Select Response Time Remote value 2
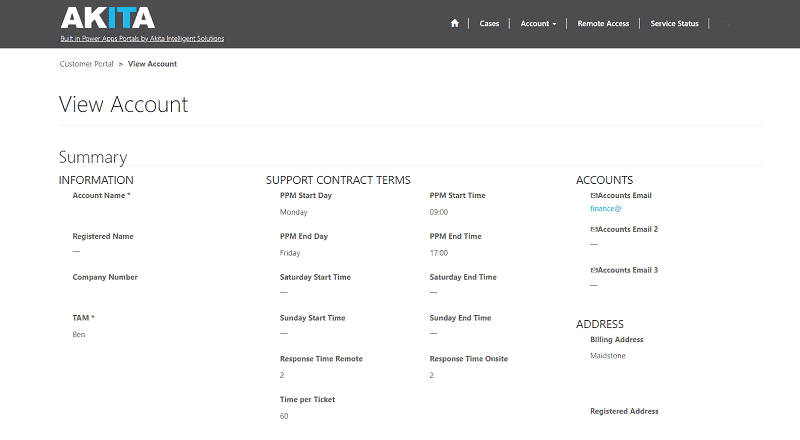Image resolution: width=800 pixels, height=440 pixels. (282, 375)
